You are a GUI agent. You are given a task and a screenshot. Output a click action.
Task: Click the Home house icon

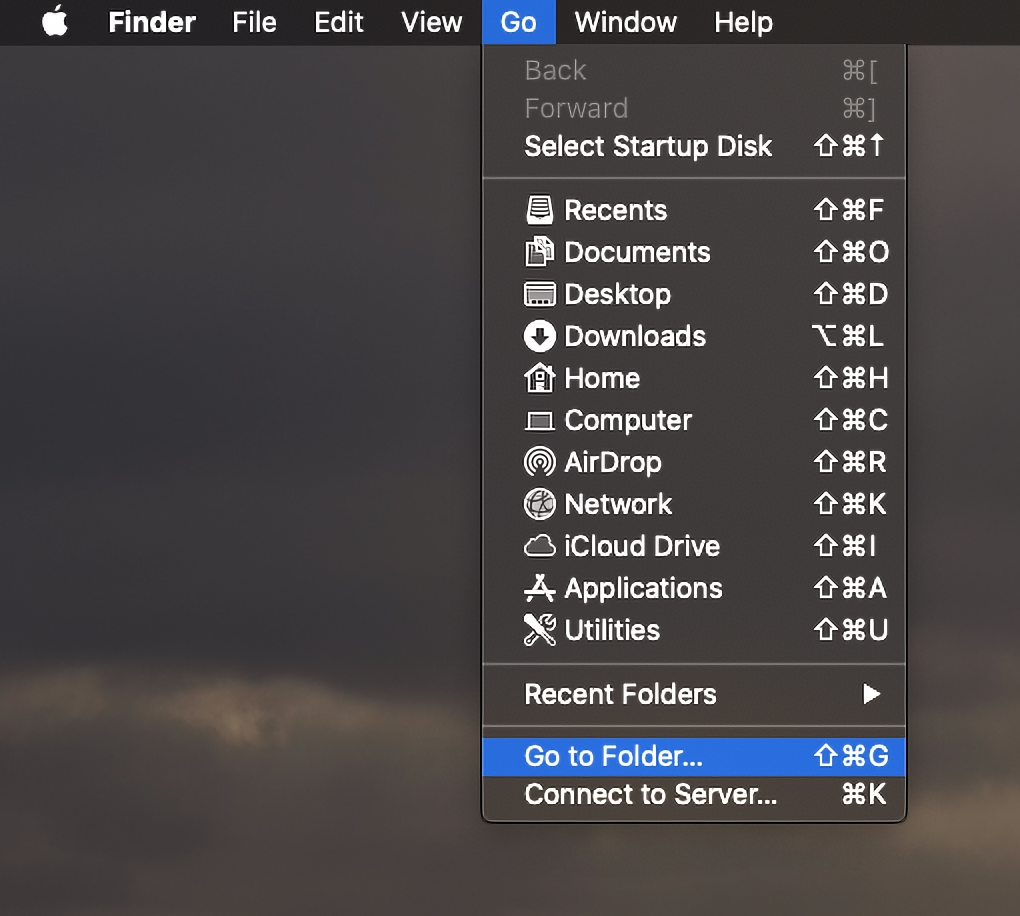click(539, 378)
